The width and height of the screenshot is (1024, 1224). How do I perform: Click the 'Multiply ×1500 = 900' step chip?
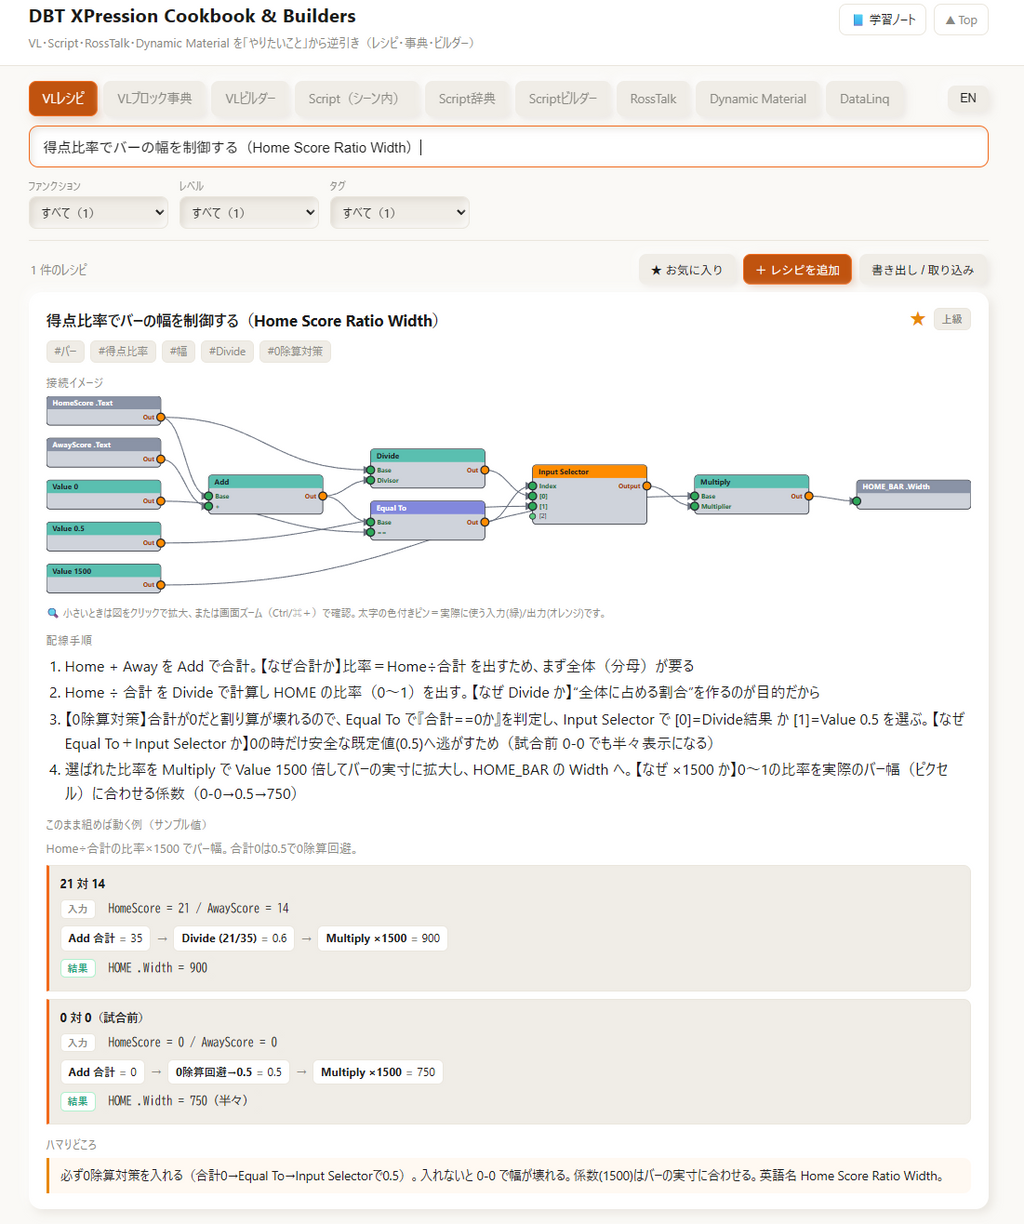point(383,938)
